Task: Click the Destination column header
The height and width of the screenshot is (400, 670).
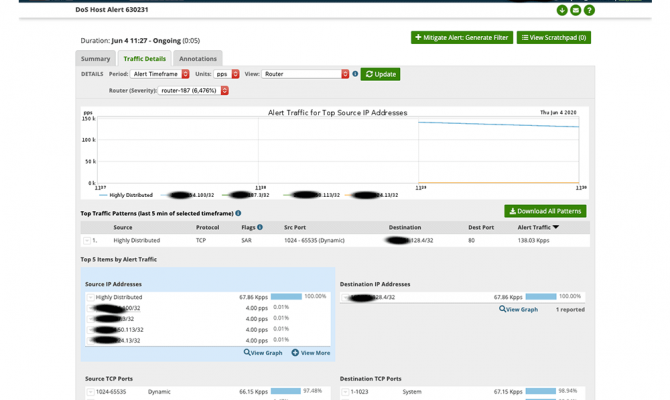Action: pyautogui.click(x=405, y=227)
